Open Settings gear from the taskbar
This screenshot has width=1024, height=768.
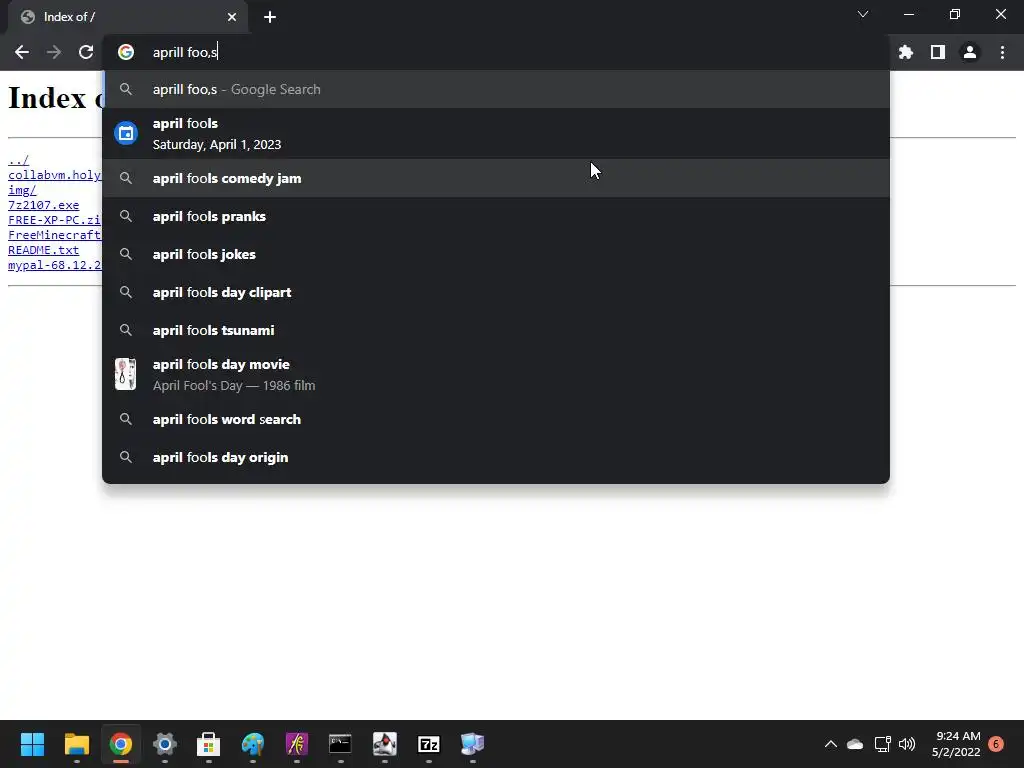click(165, 744)
